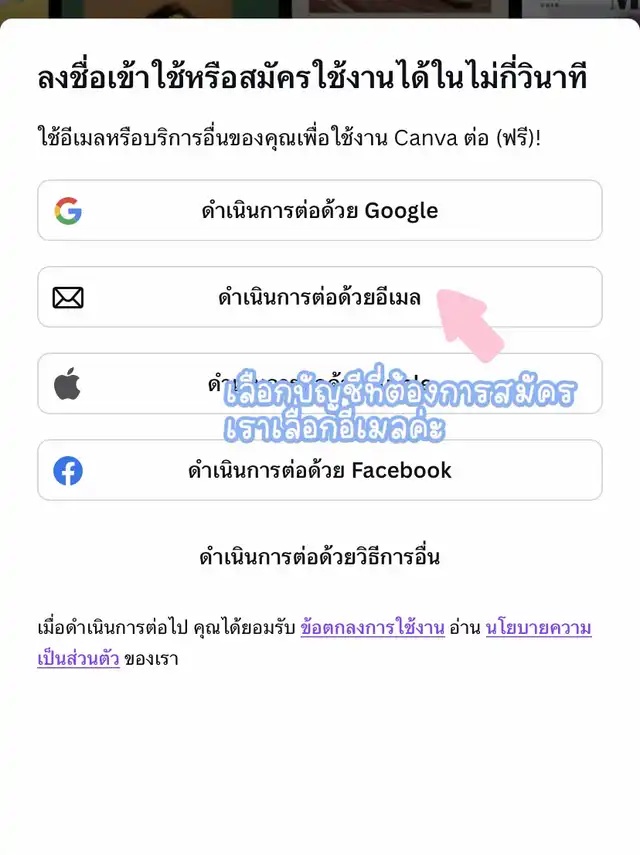The height and width of the screenshot is (855, 640).
Task: Choose the ดำเนินการต่อด้วยอีเมล button
Action: coord(320,297)
